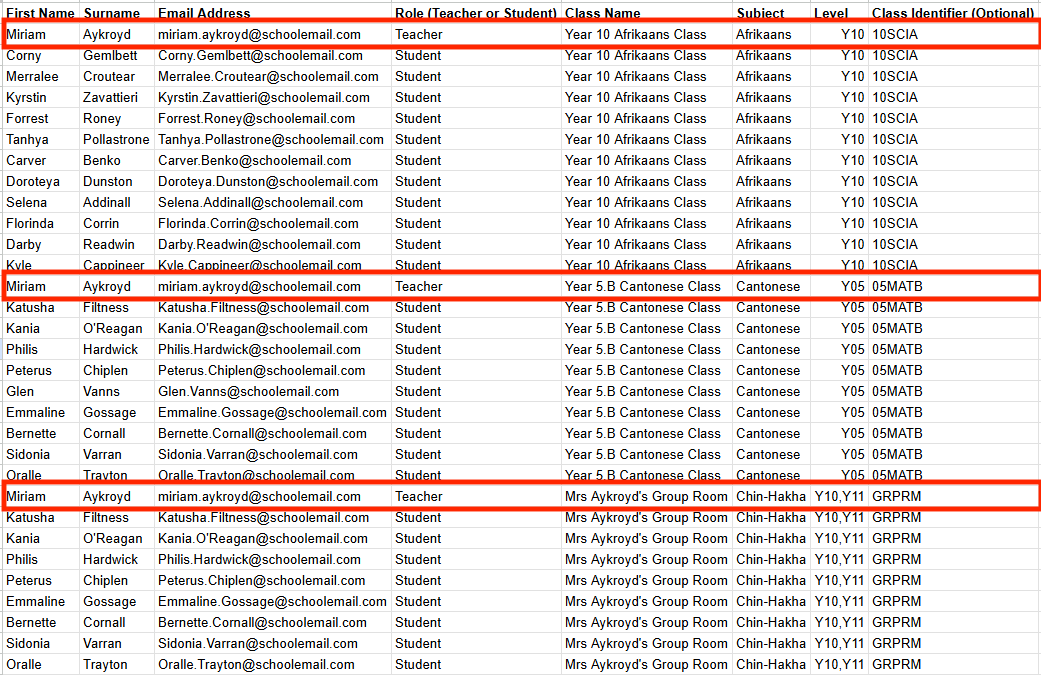This screenshot has width=1041, height=675.
Task: Click Tanhya.Pollastrone@schoolemail.com cell
Action: 272,140
